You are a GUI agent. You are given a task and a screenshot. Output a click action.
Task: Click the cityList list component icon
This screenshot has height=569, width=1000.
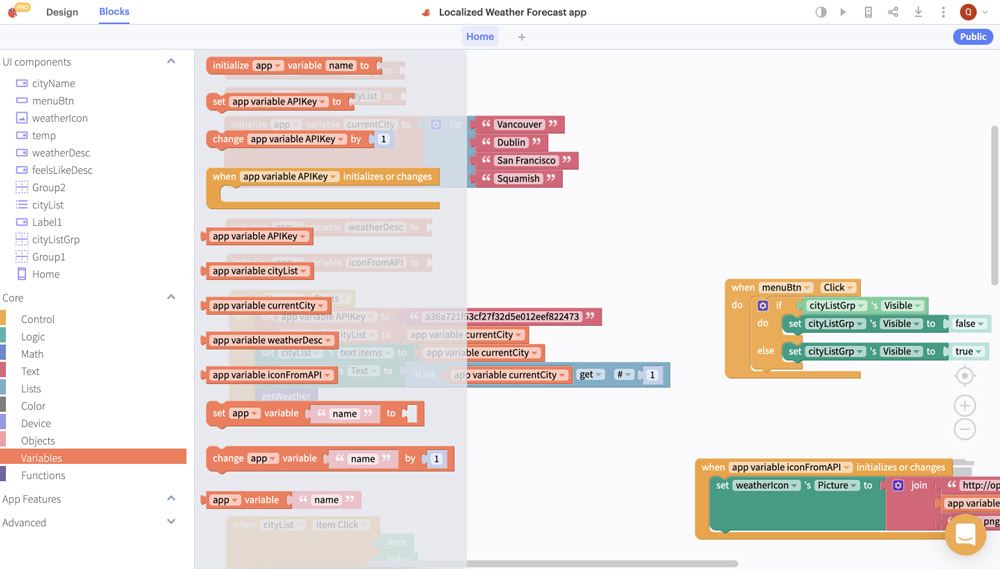22,205
